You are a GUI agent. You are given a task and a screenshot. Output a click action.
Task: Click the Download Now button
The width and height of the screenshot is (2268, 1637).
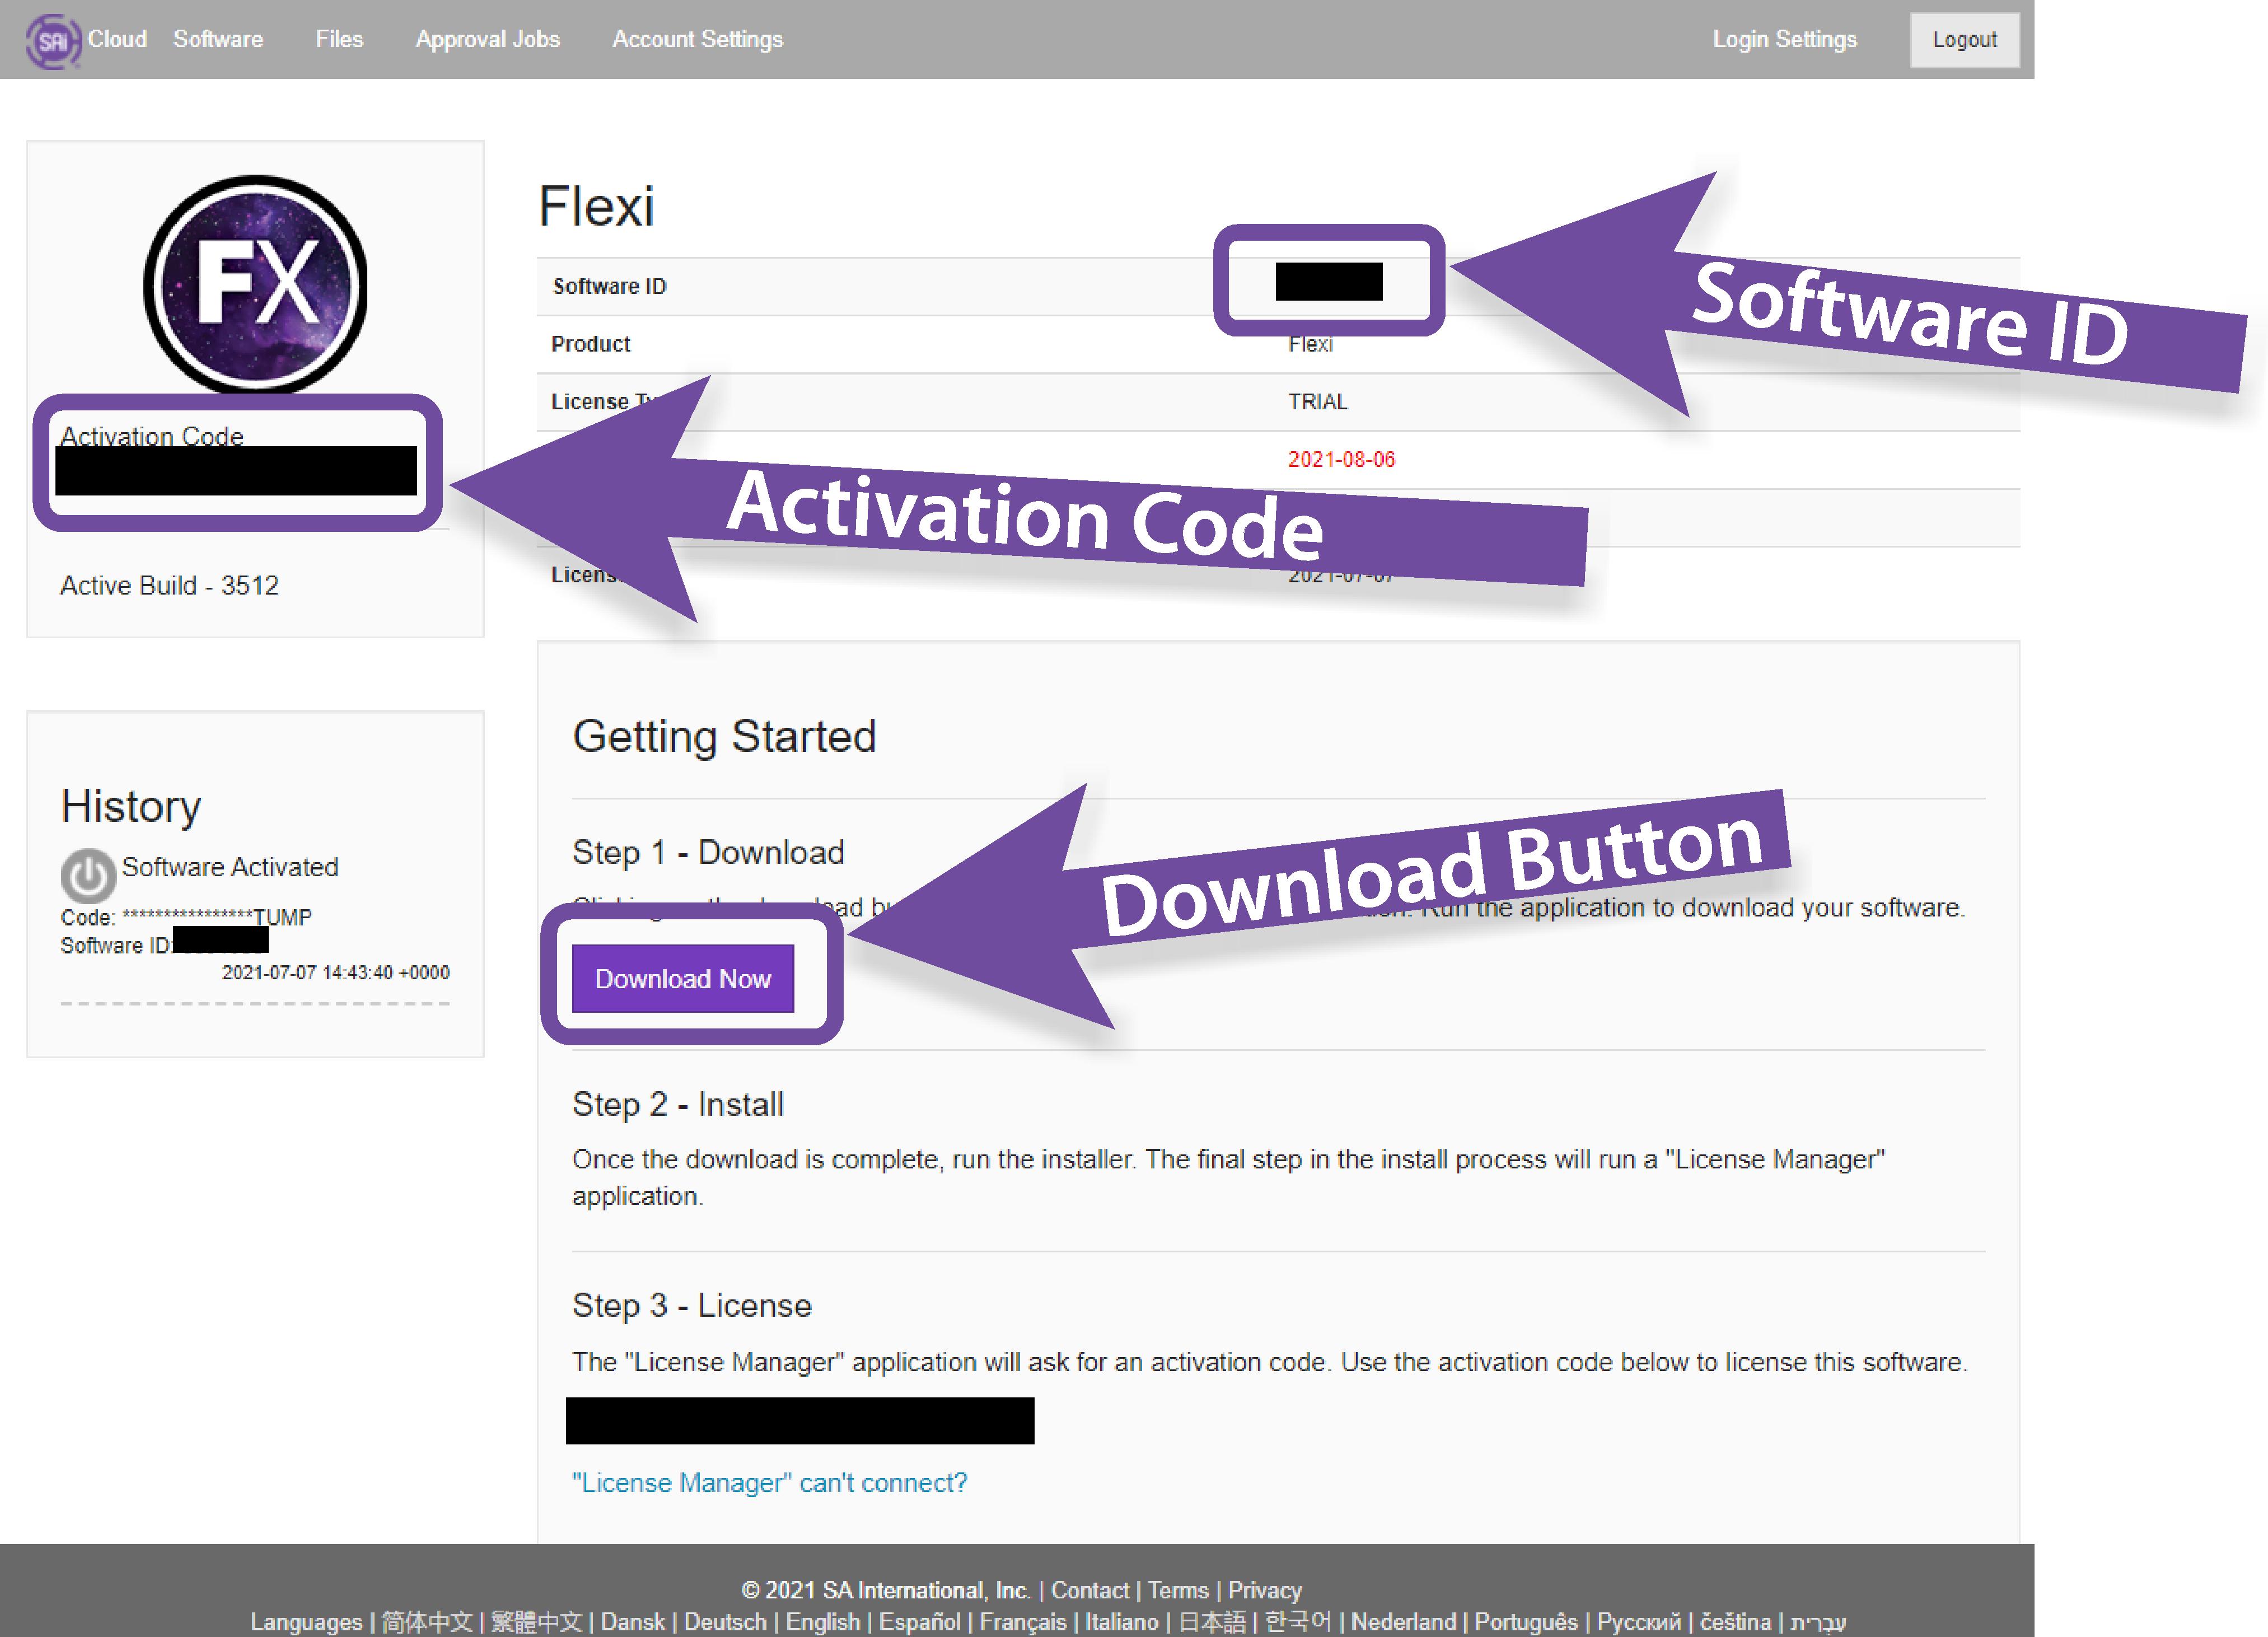684,979
